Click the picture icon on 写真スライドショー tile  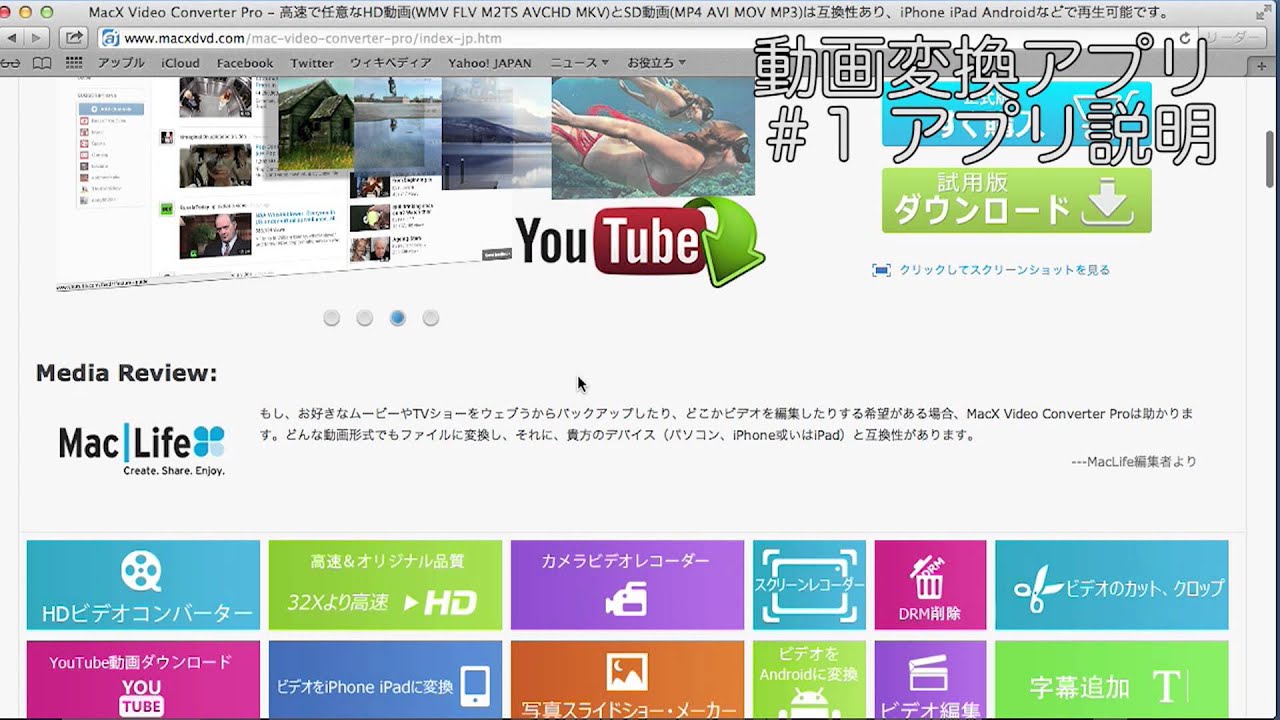(627, 672)
